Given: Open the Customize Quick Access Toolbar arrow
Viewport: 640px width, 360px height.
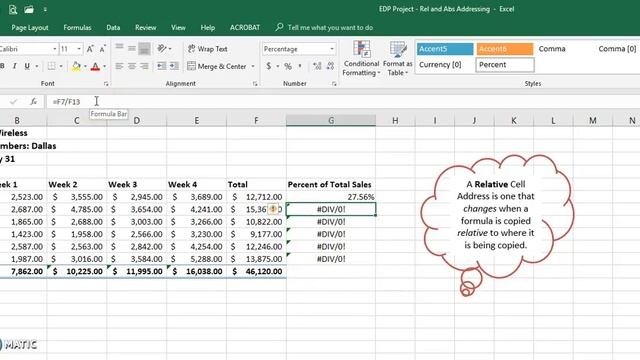Looking at the screenshot, I should pos(45,9).
